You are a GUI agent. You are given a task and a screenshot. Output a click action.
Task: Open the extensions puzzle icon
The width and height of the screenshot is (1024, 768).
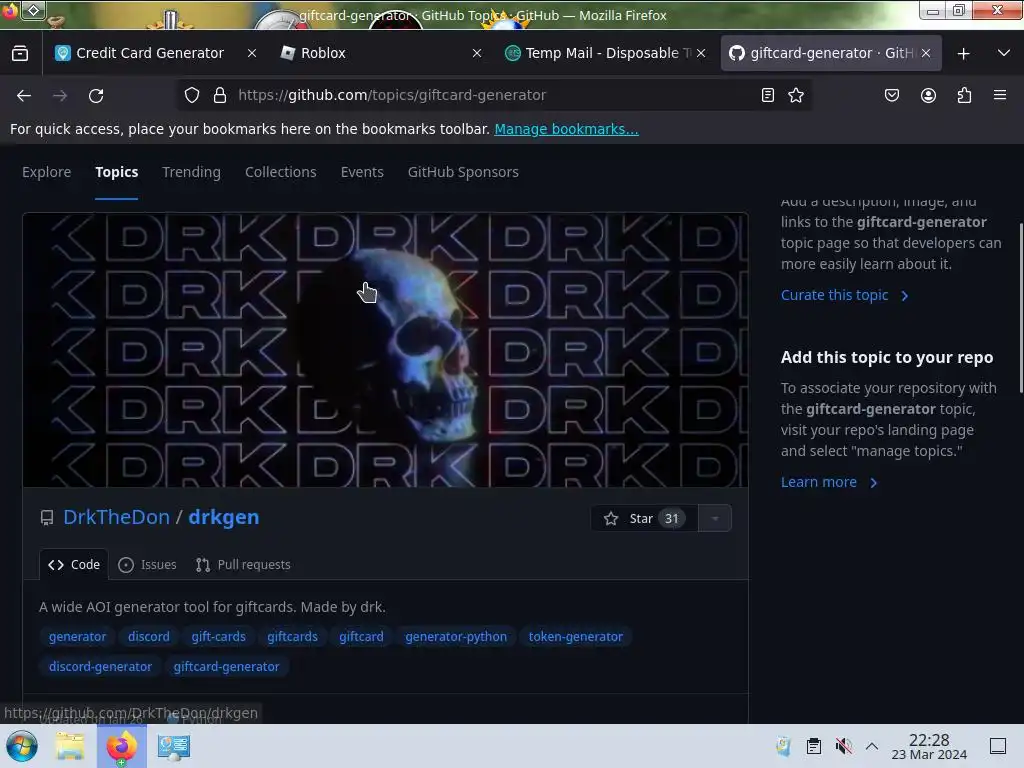(964, 95)
